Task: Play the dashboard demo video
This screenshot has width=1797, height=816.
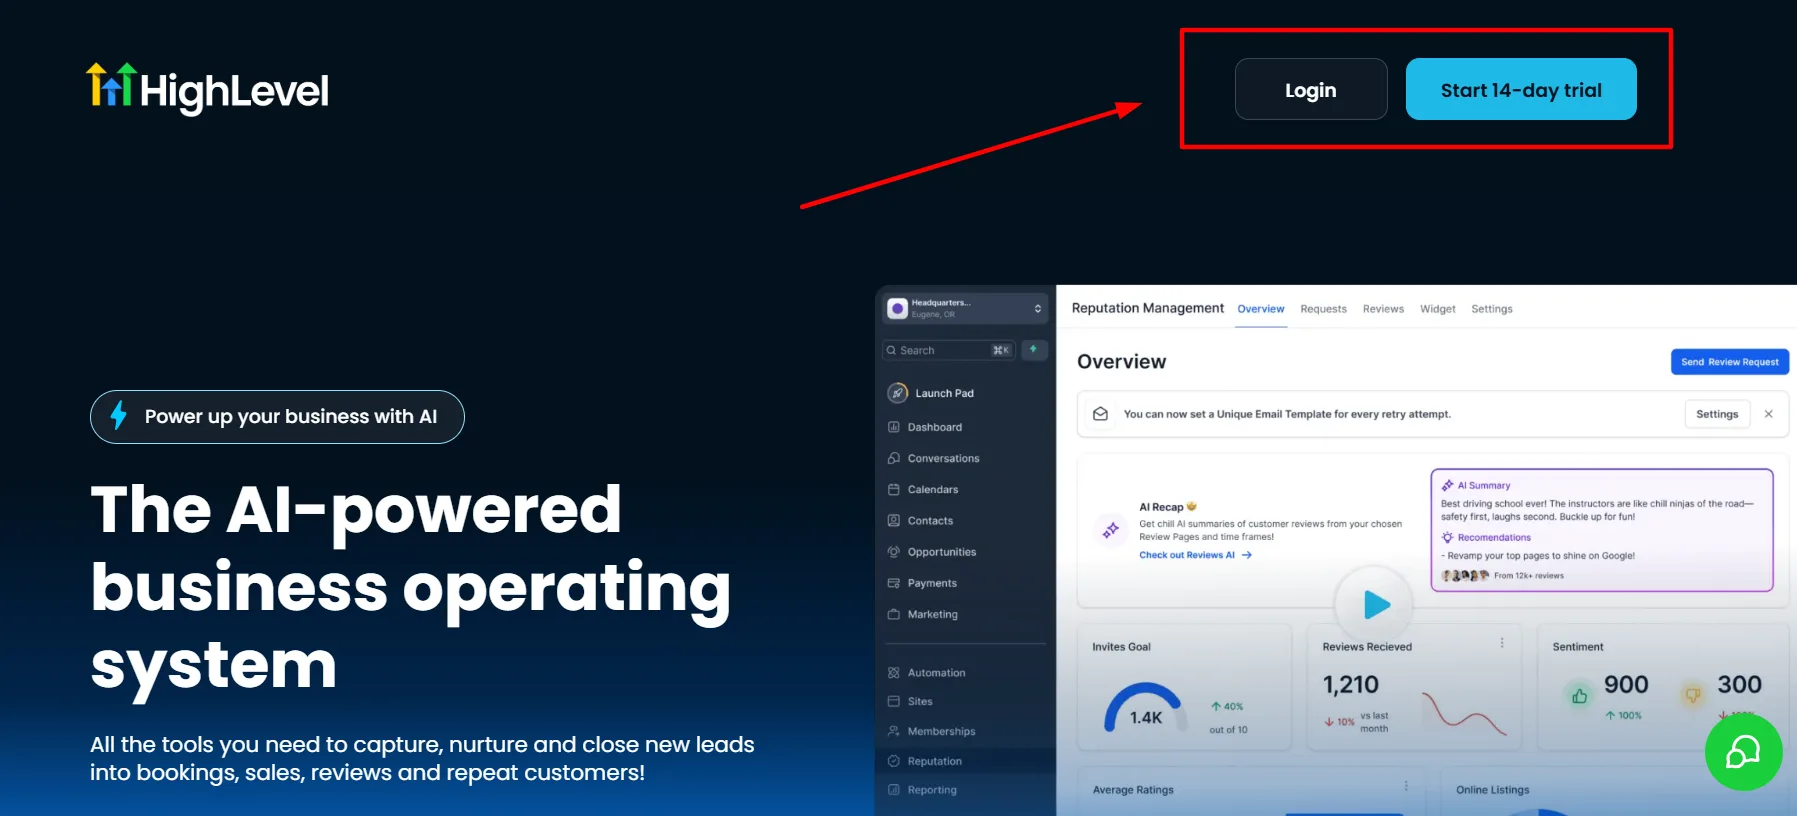Action: pos(1376,604)
